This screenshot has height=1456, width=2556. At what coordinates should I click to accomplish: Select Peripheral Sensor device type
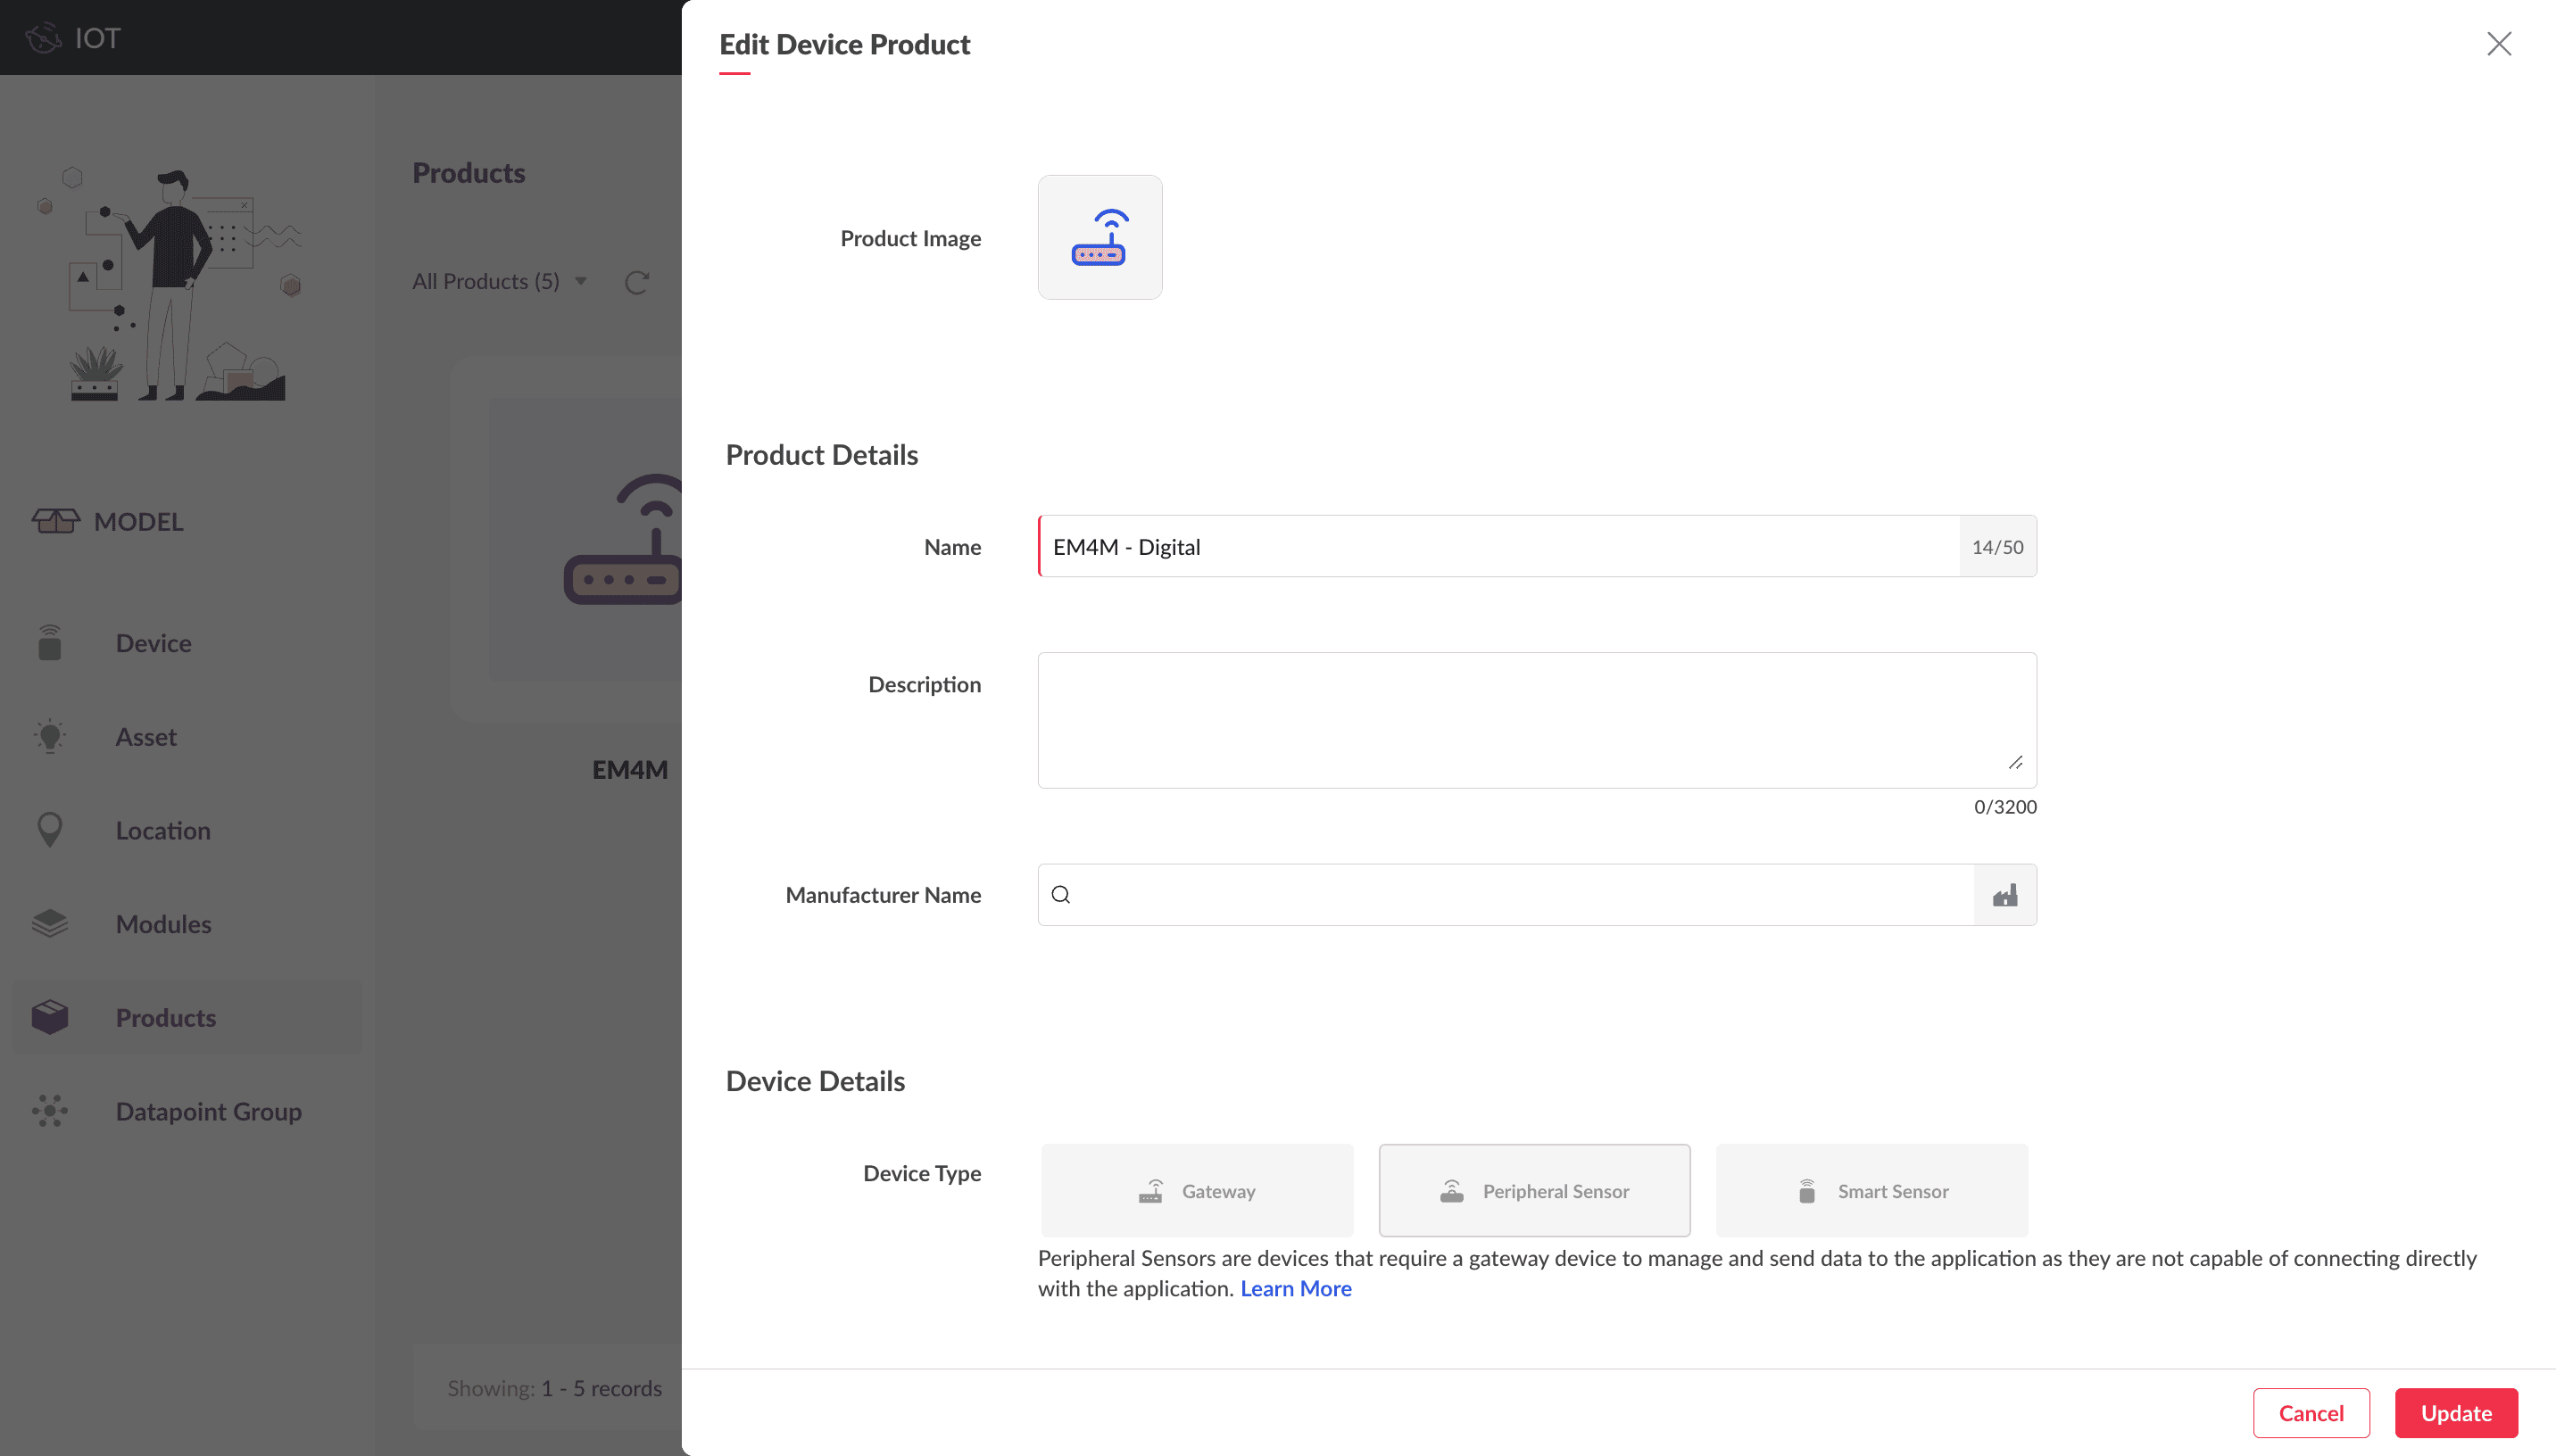coord(1534,1191)
